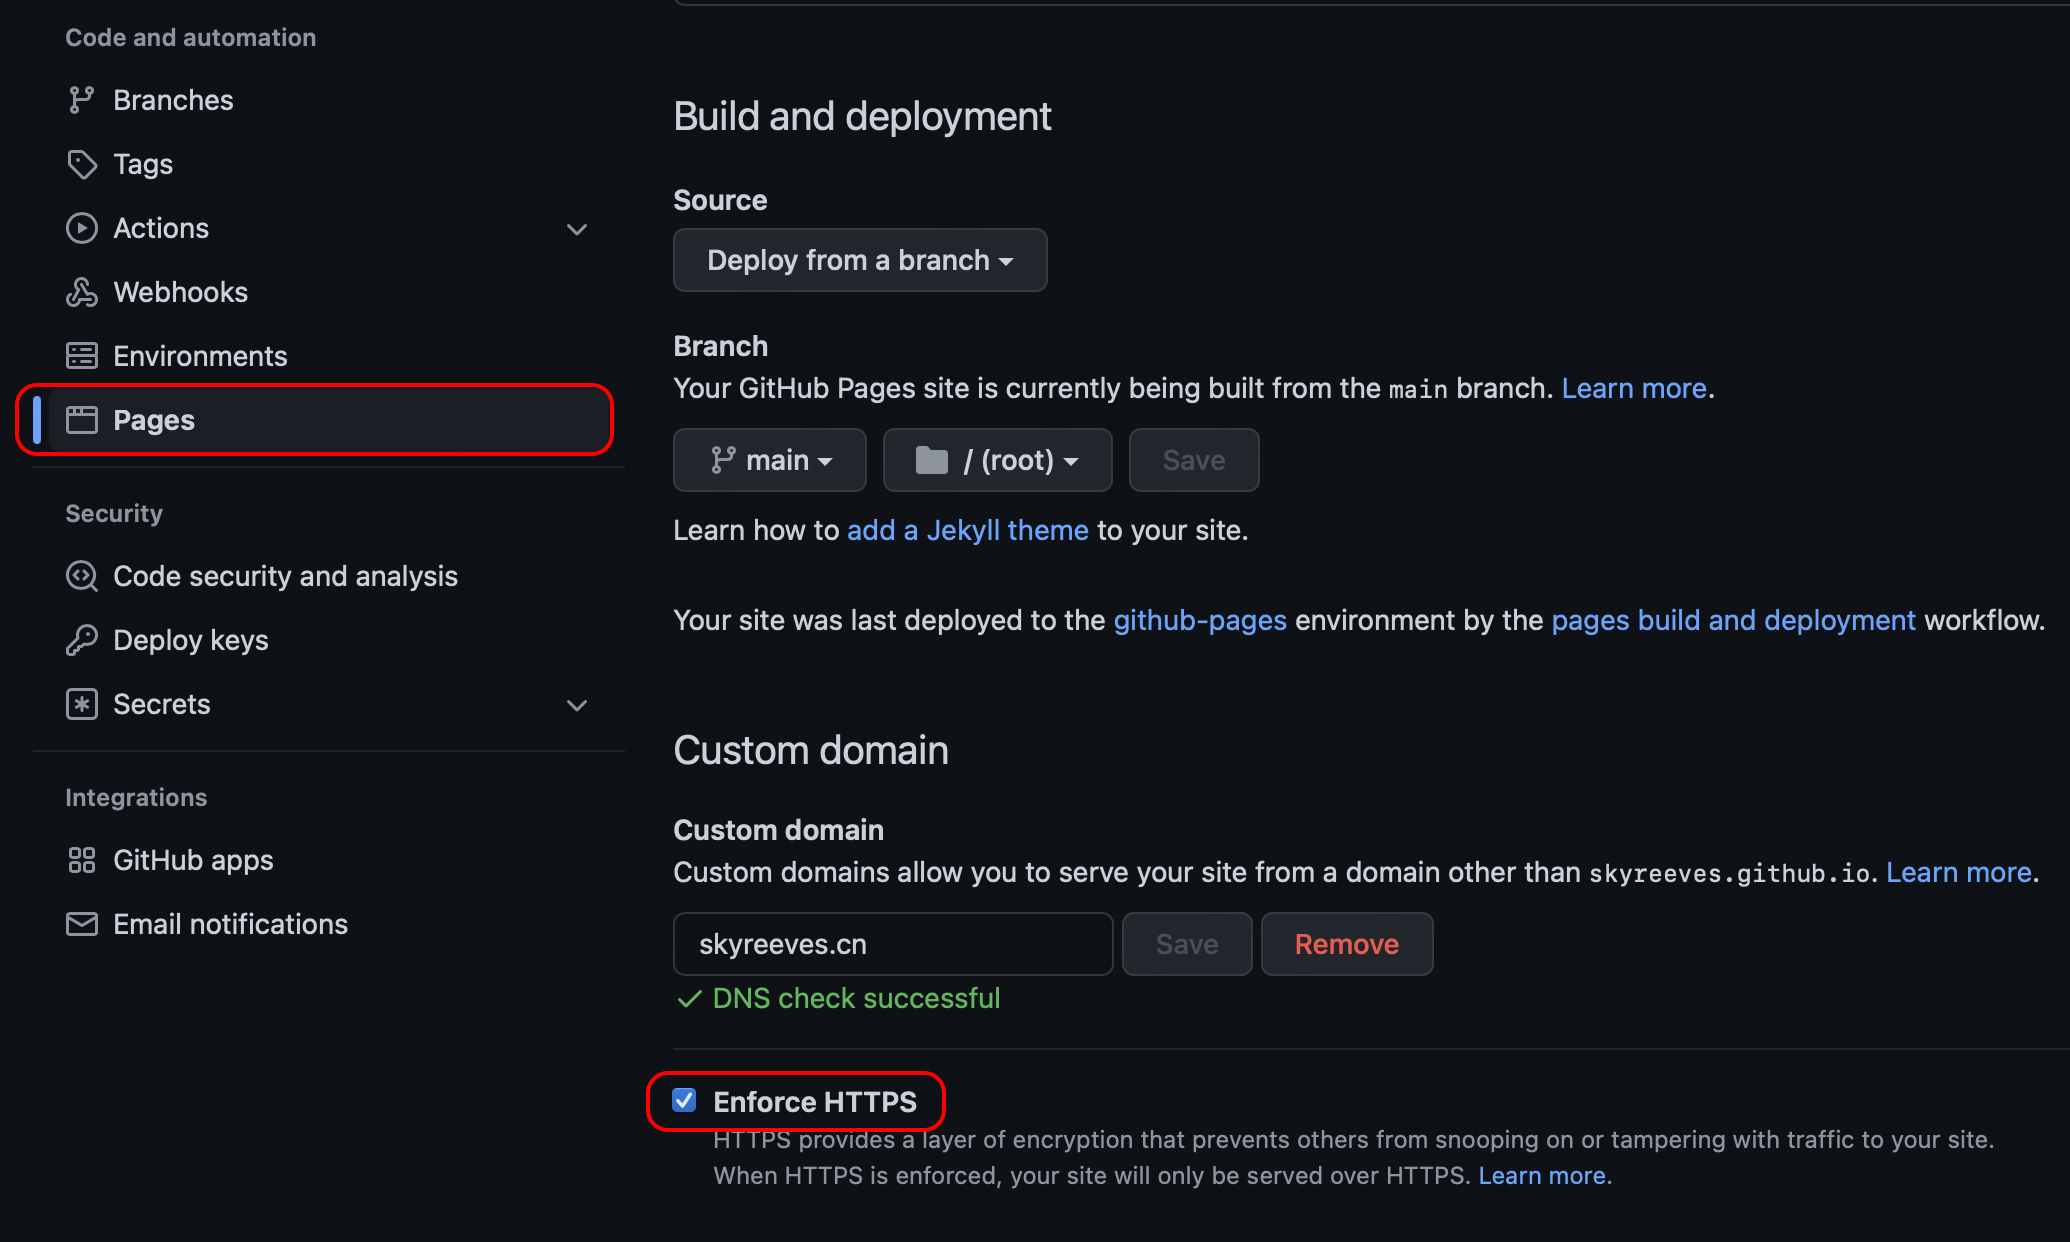The image size is (2070, 1242).
Task: Click the DNS check successful status text
Action: click(x=856, y=999)
